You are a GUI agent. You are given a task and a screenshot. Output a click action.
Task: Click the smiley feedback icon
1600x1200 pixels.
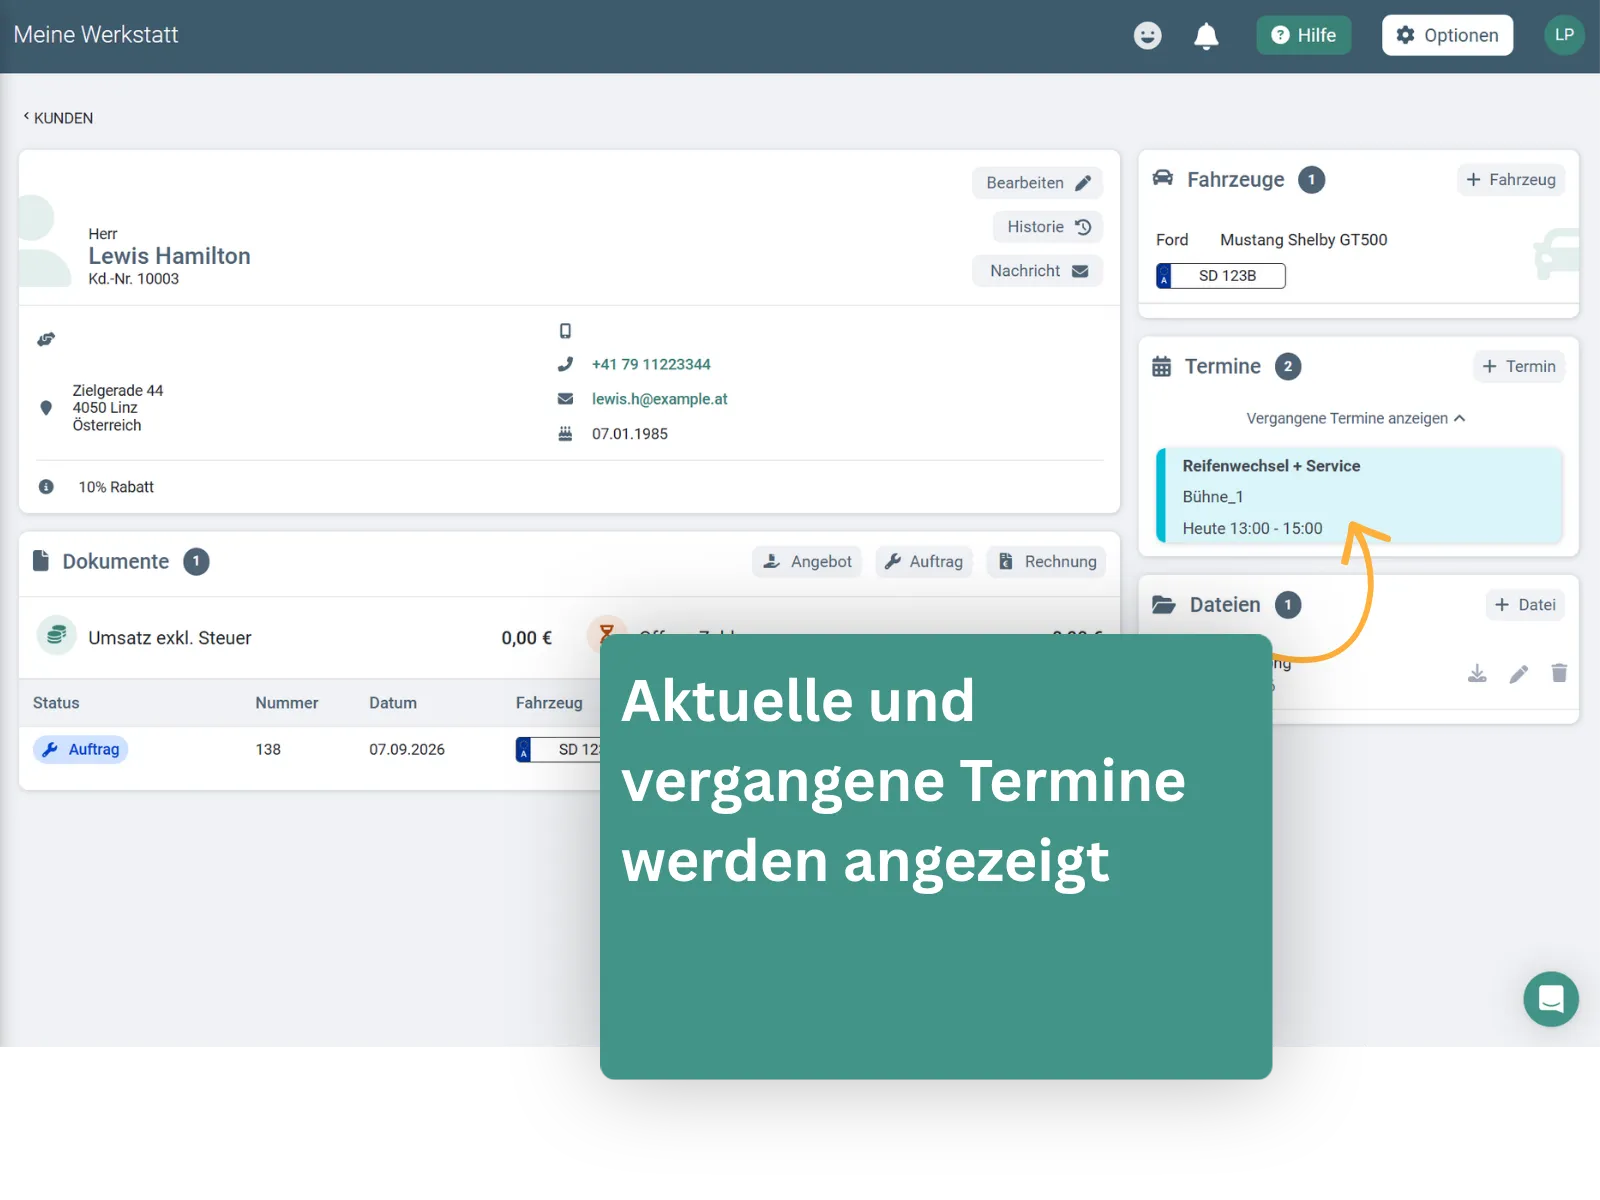[x=1147, y=36]
